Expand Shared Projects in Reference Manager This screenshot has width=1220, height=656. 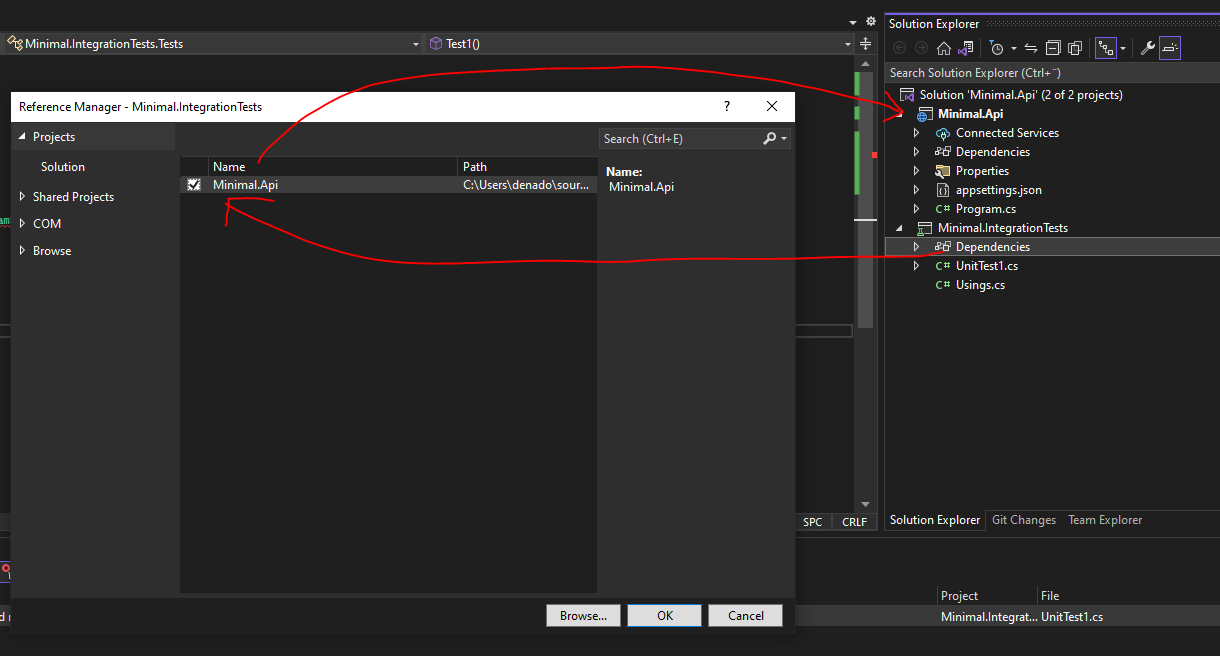23,197
